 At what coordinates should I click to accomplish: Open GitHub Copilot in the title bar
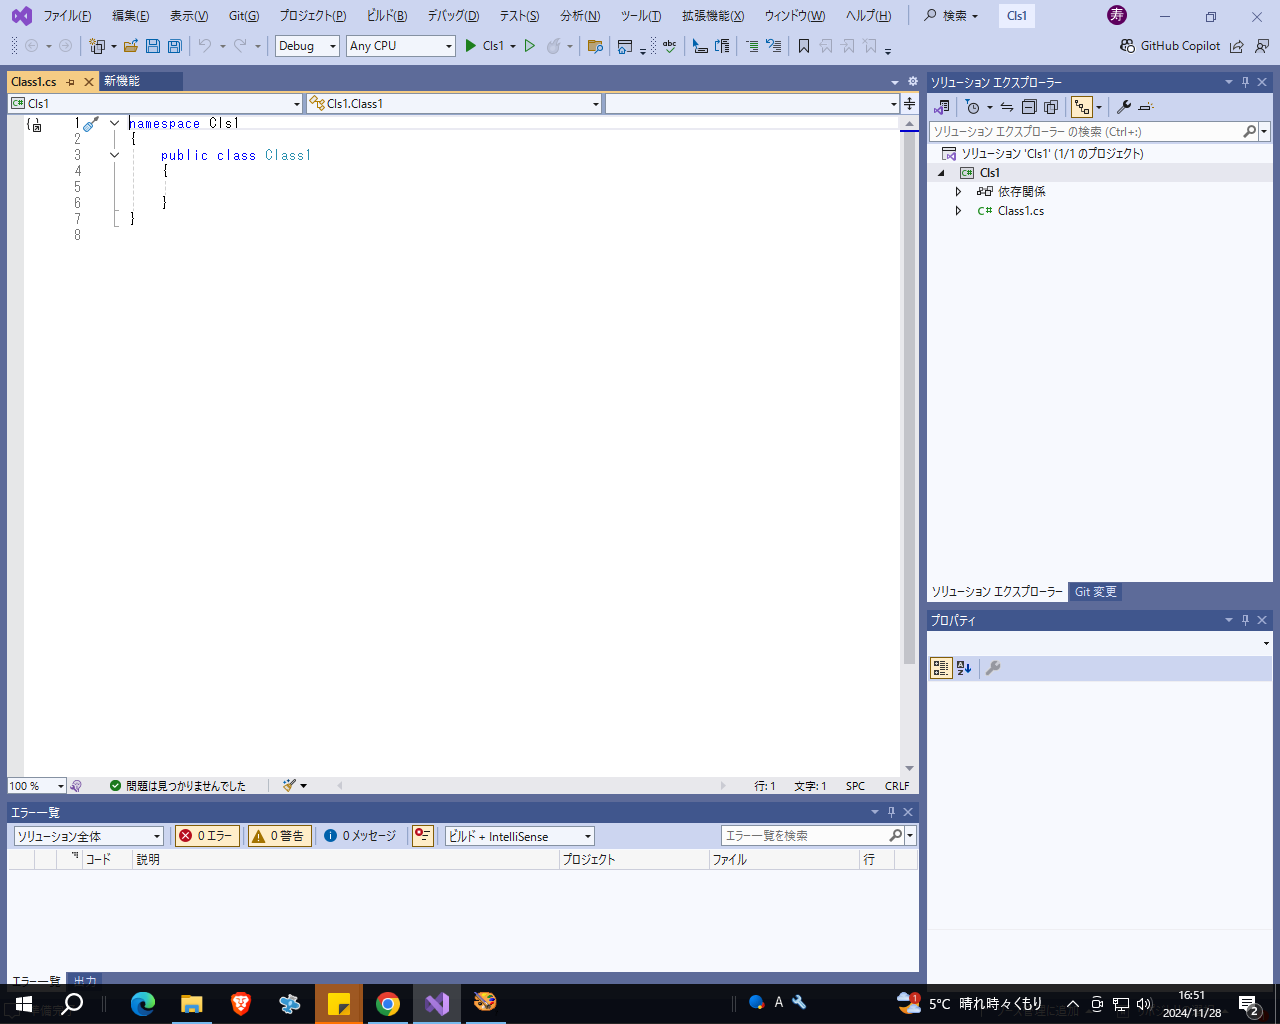(1170, 46)
